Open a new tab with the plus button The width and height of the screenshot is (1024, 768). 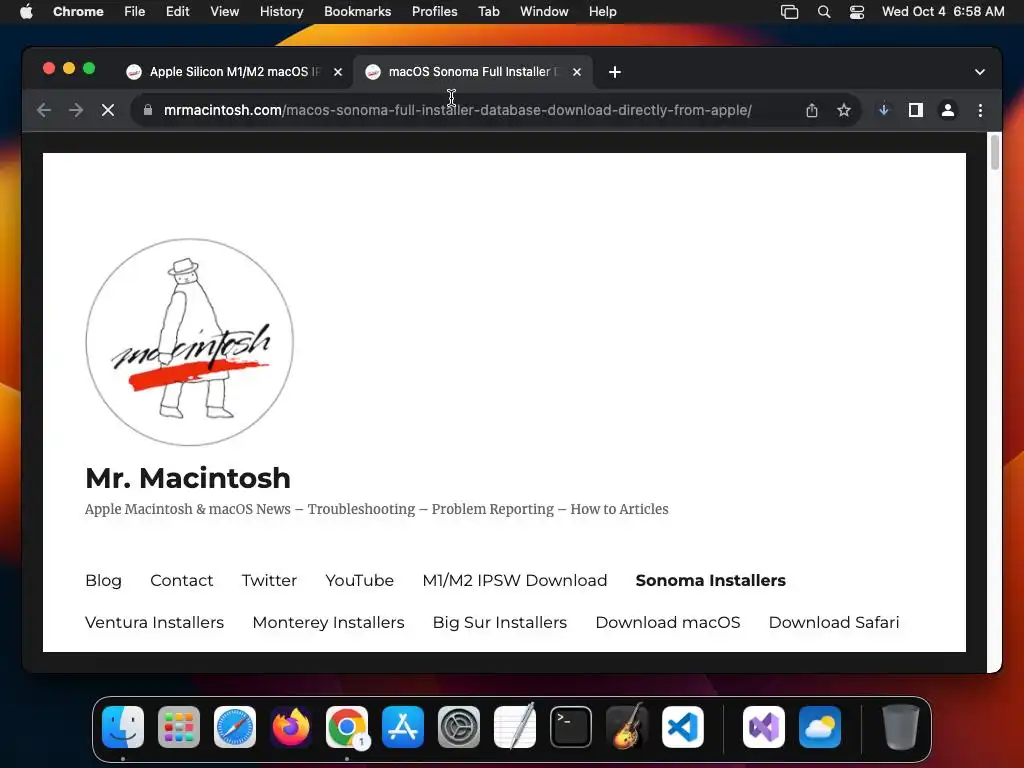(x=615, y=72)
